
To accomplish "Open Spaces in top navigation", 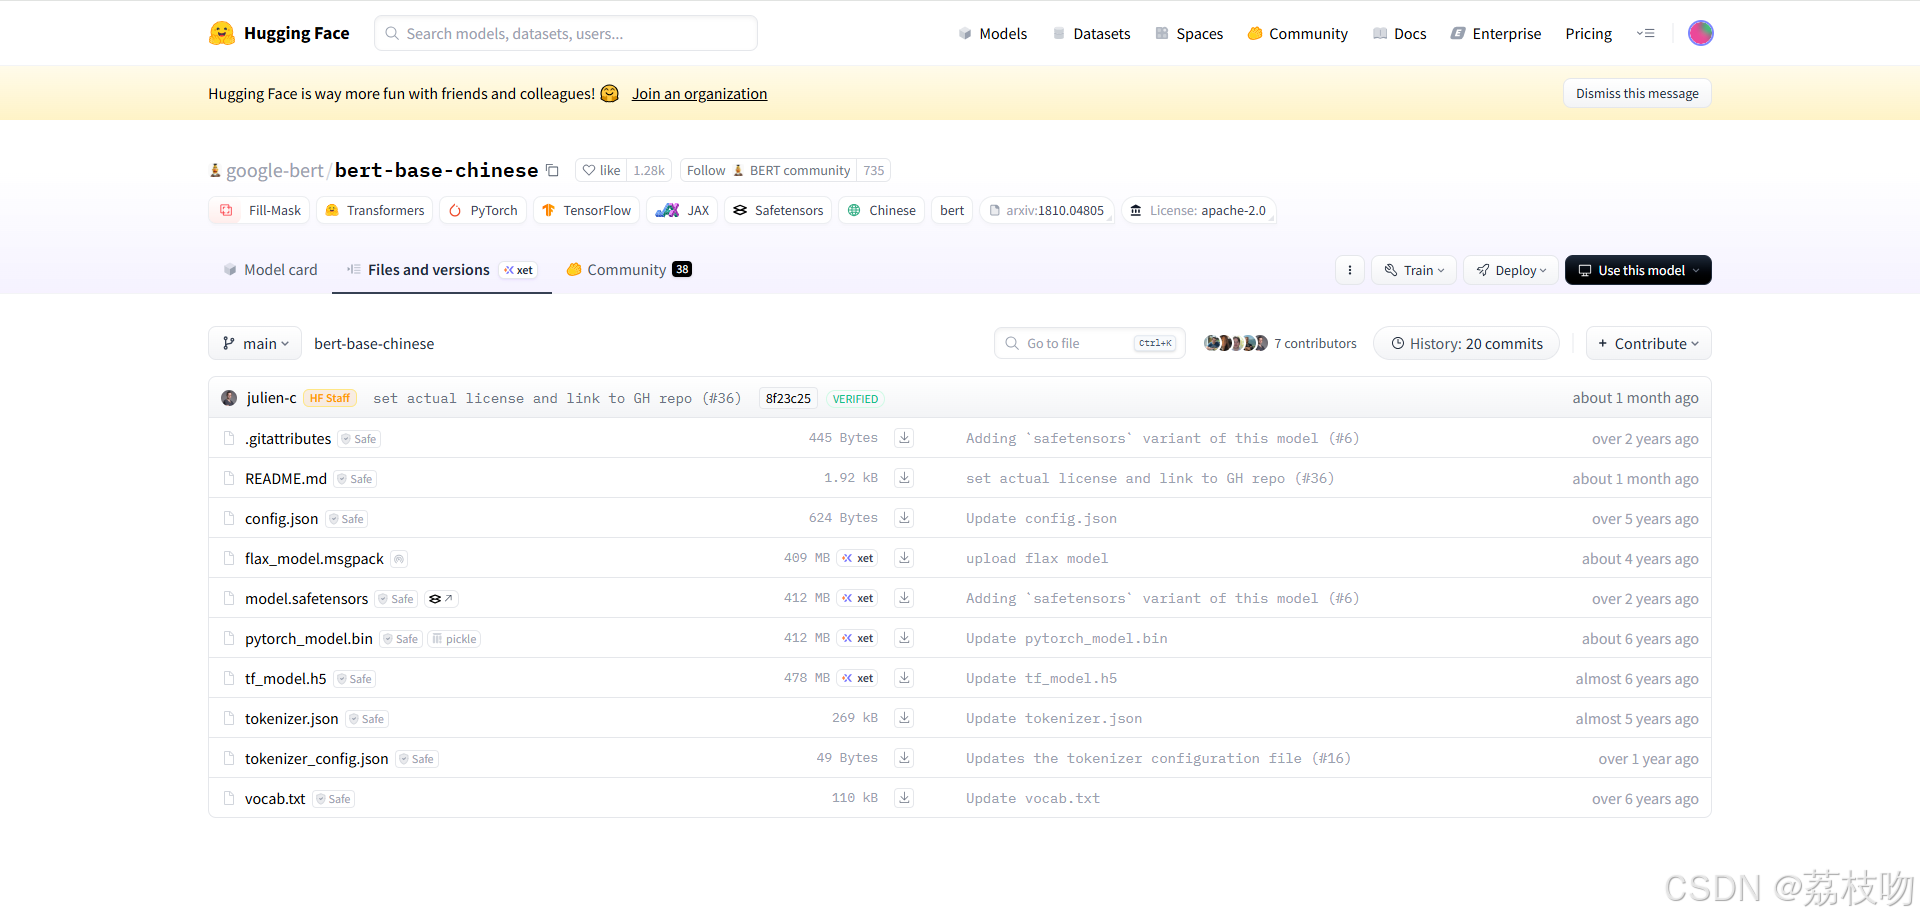I will (x=1189, y=33).
